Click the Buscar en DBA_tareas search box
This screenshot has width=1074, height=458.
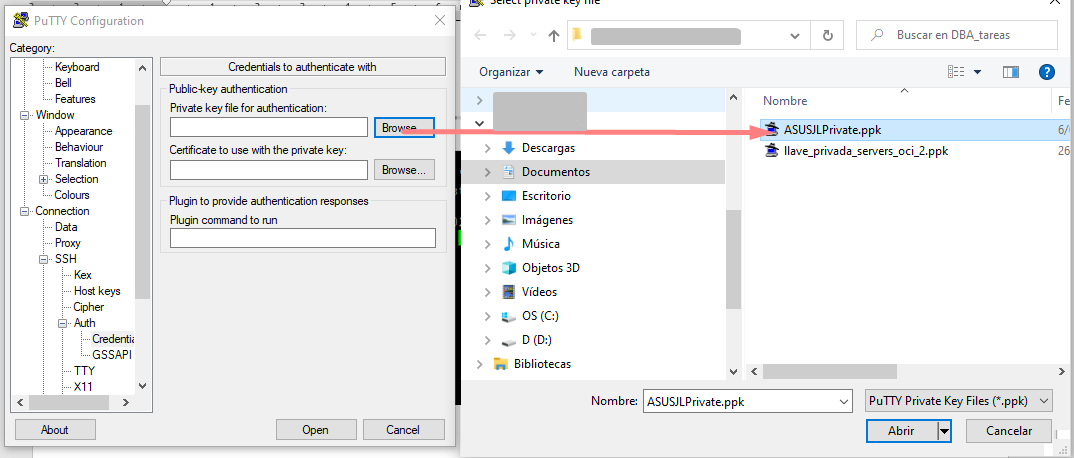coord(957,35)
